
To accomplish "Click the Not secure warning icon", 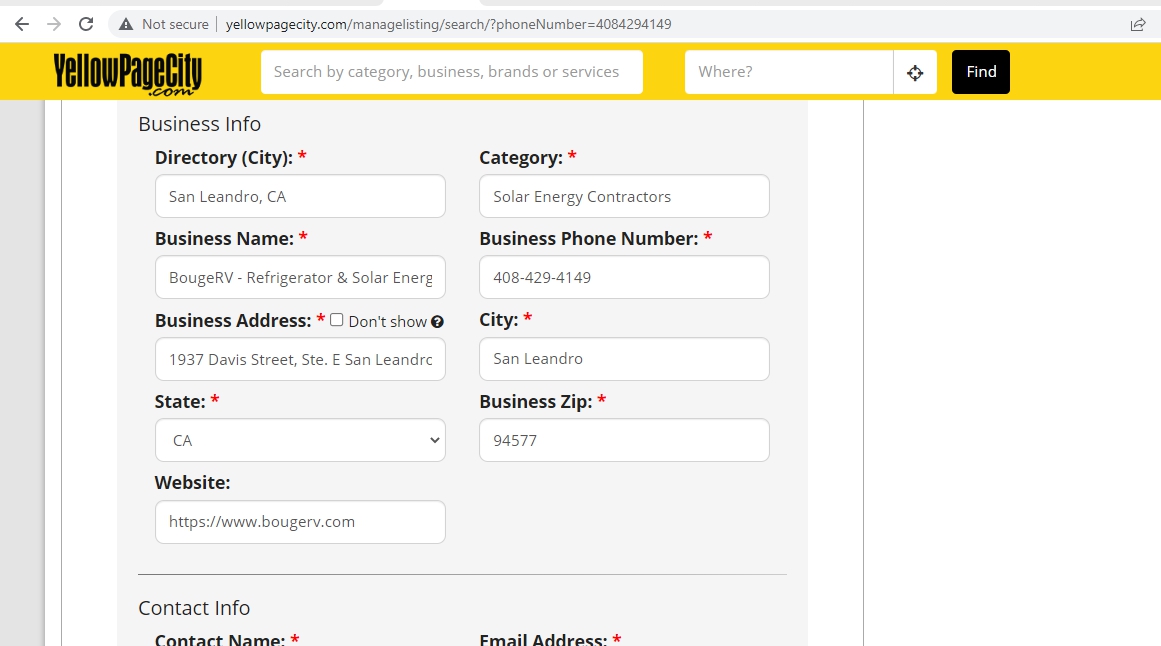I will [126, 24].
